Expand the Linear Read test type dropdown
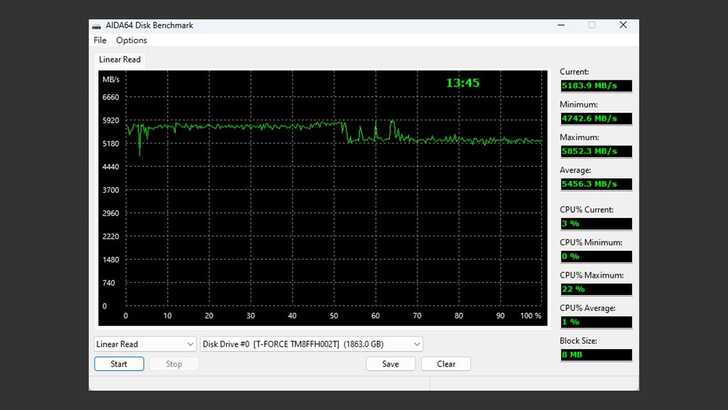Image resolution: width=728 pixels, height=410 pixels. tap(145, 344)
